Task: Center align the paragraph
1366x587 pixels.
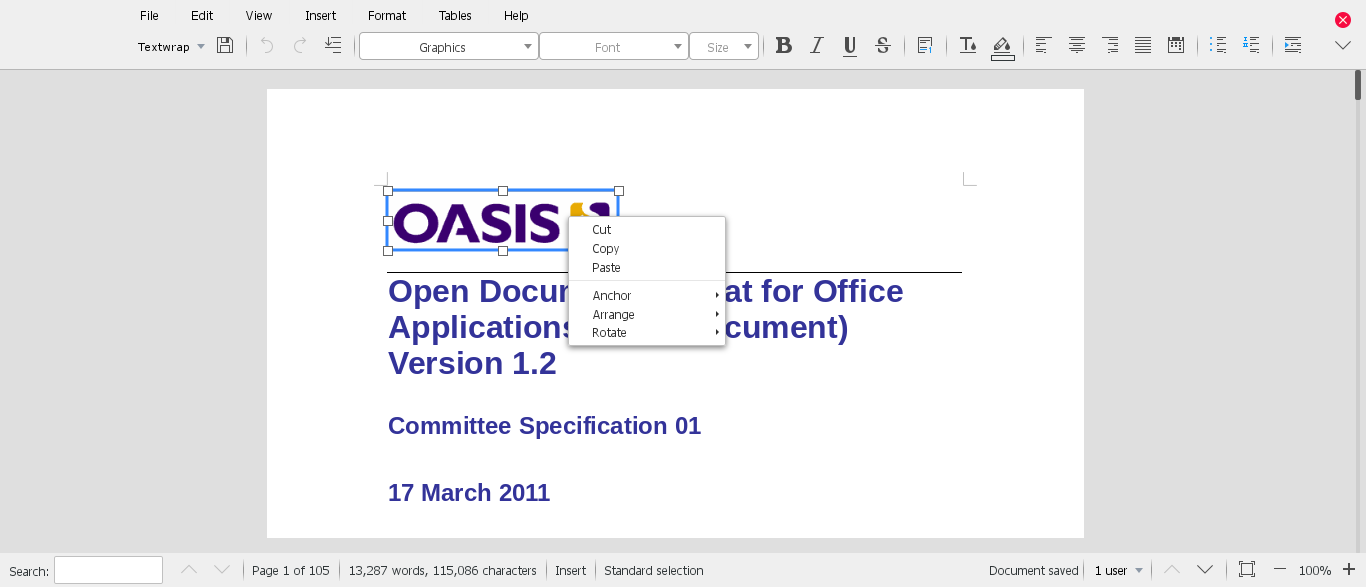Action: coord(1077,46)
